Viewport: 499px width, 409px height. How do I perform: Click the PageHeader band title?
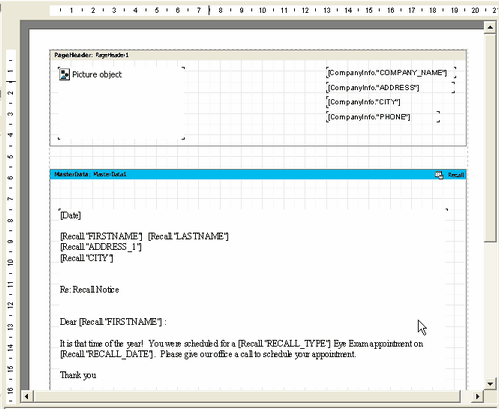pos(91,55)
